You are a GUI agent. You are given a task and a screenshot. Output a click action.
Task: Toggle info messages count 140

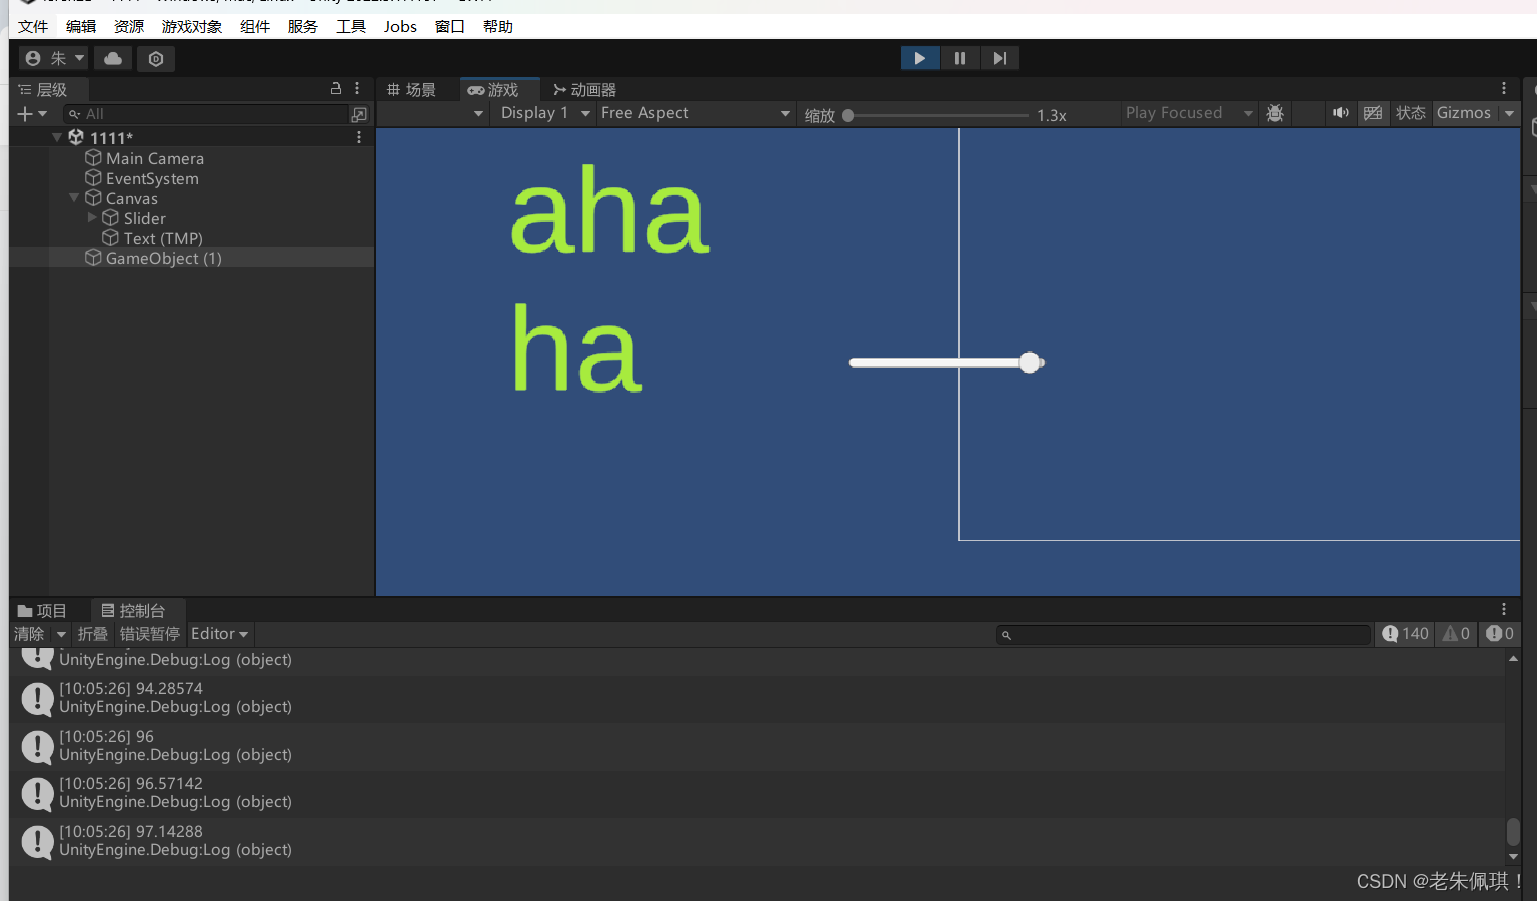tap(1405, 634)
